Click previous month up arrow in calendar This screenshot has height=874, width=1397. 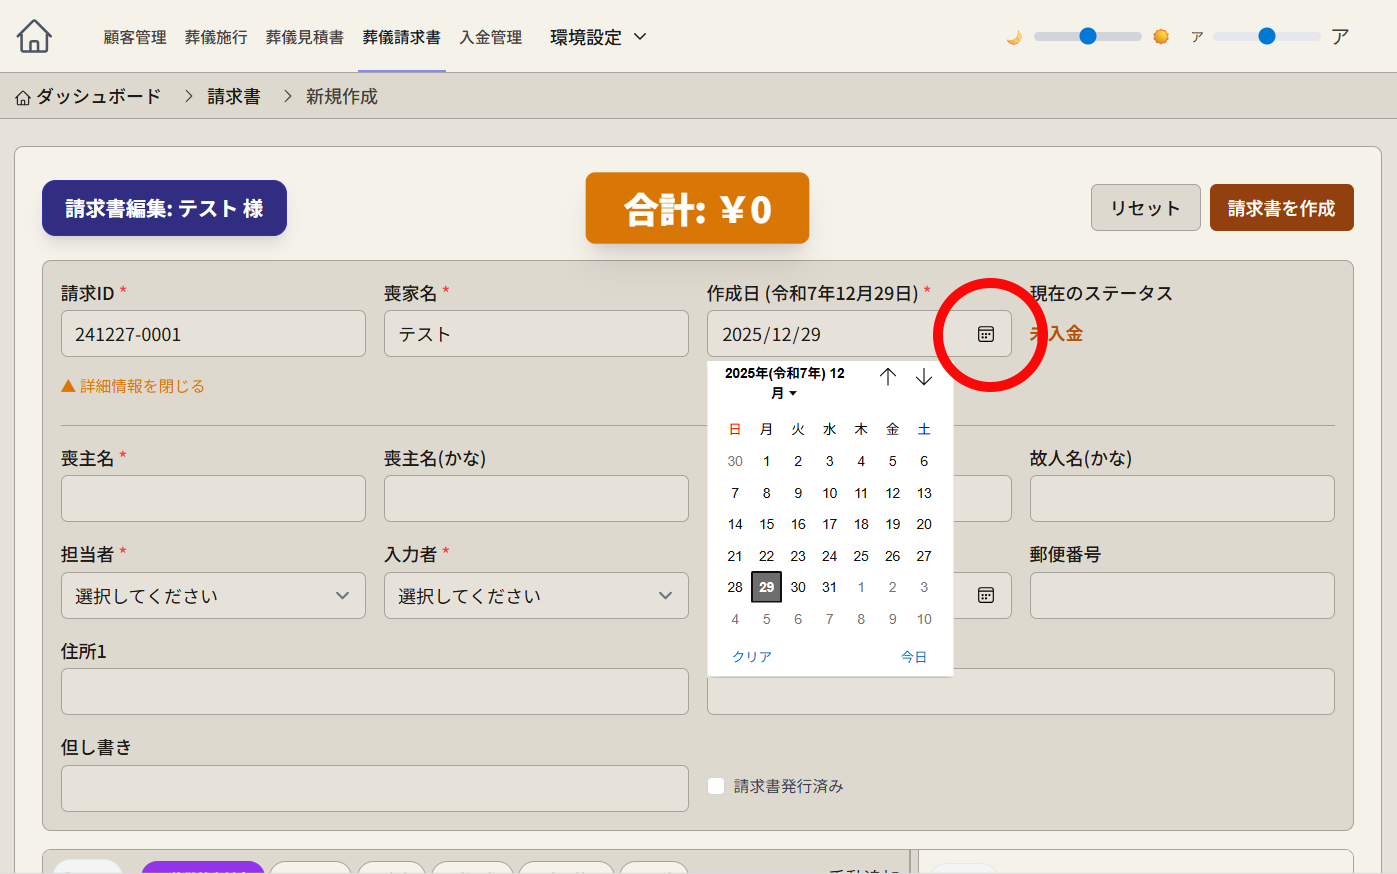click(887, 377)
